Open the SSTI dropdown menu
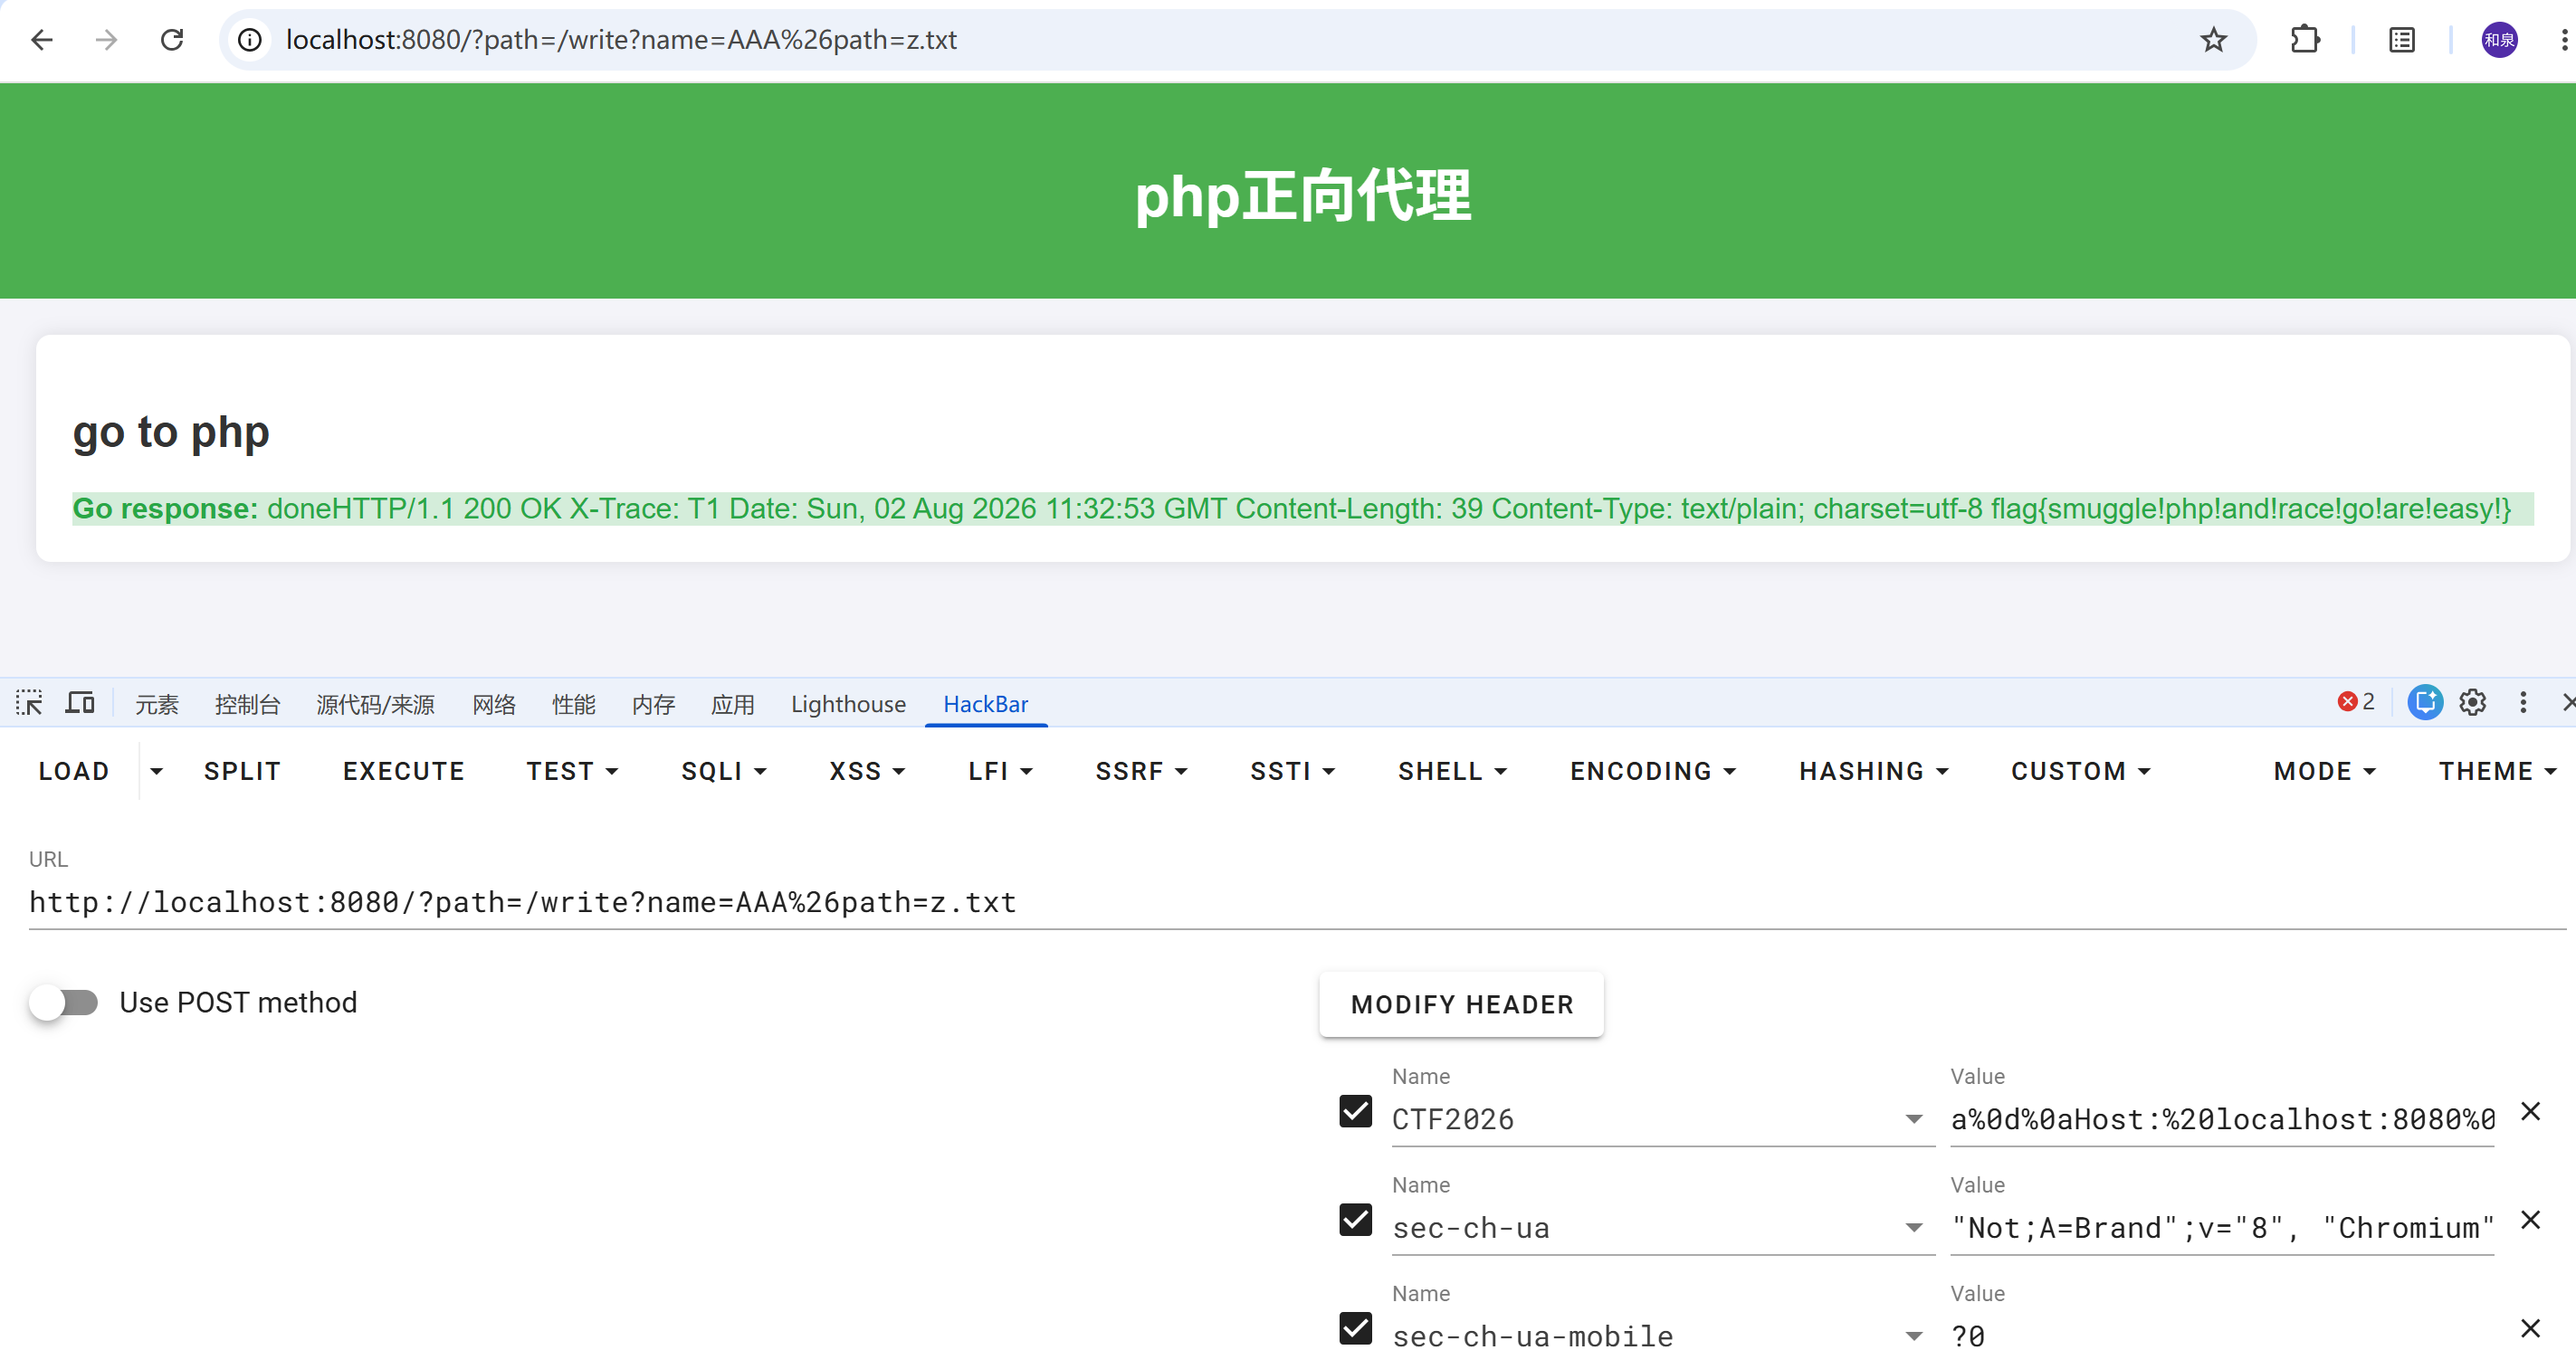Viewport: 2576px width, 1350px height. point(1292,771)
